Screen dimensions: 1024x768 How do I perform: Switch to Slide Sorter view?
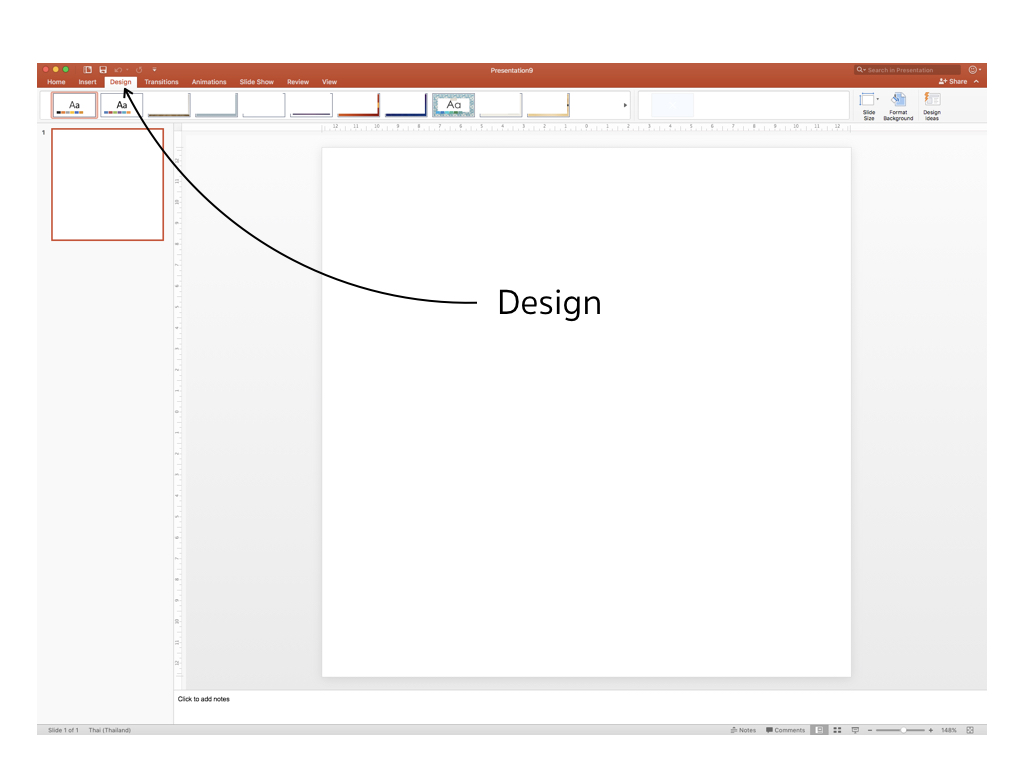tap(837, 730)
